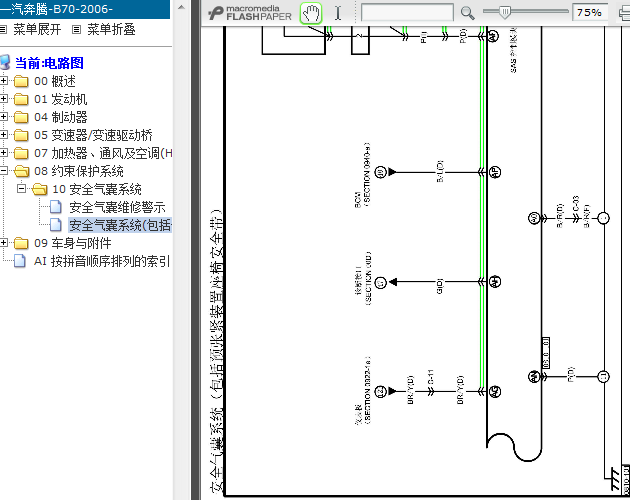The width and height of the screenshot is (630, 500).
Task: Click folder icon of 07 加热器
Action: 21,153
